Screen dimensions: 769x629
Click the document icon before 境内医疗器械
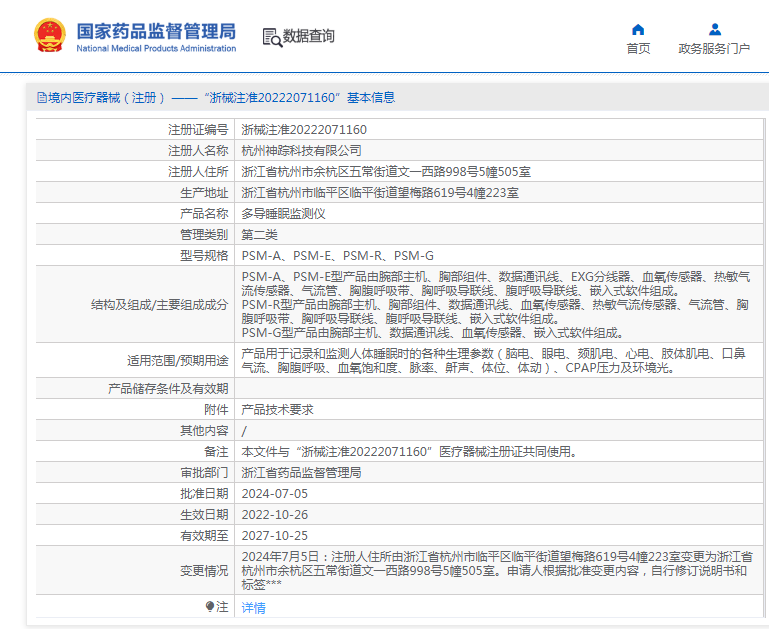tap(41, 98)
